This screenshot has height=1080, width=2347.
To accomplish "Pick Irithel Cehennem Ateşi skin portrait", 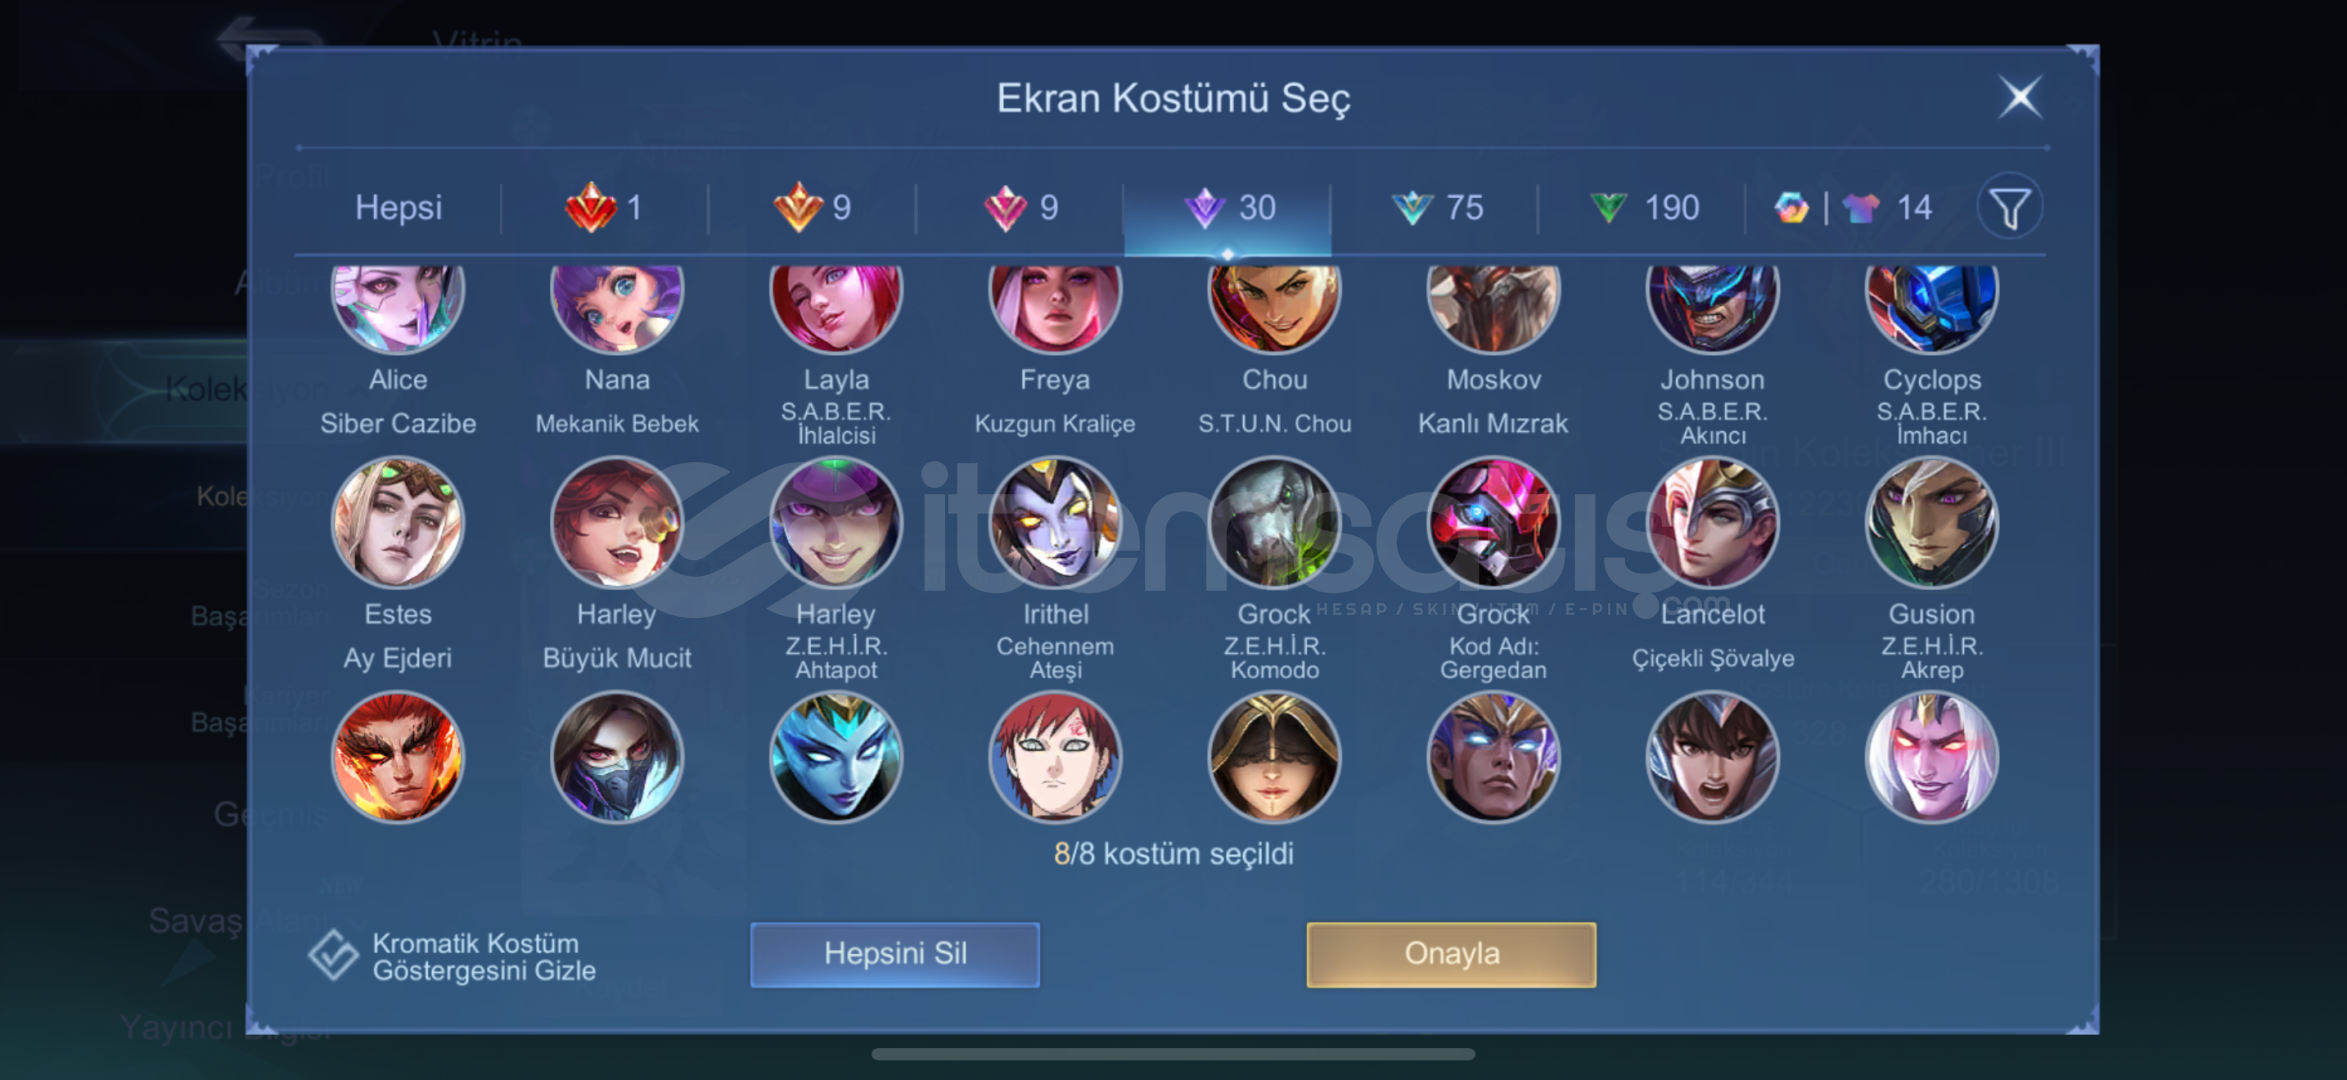I will [x=1055, y=522].
